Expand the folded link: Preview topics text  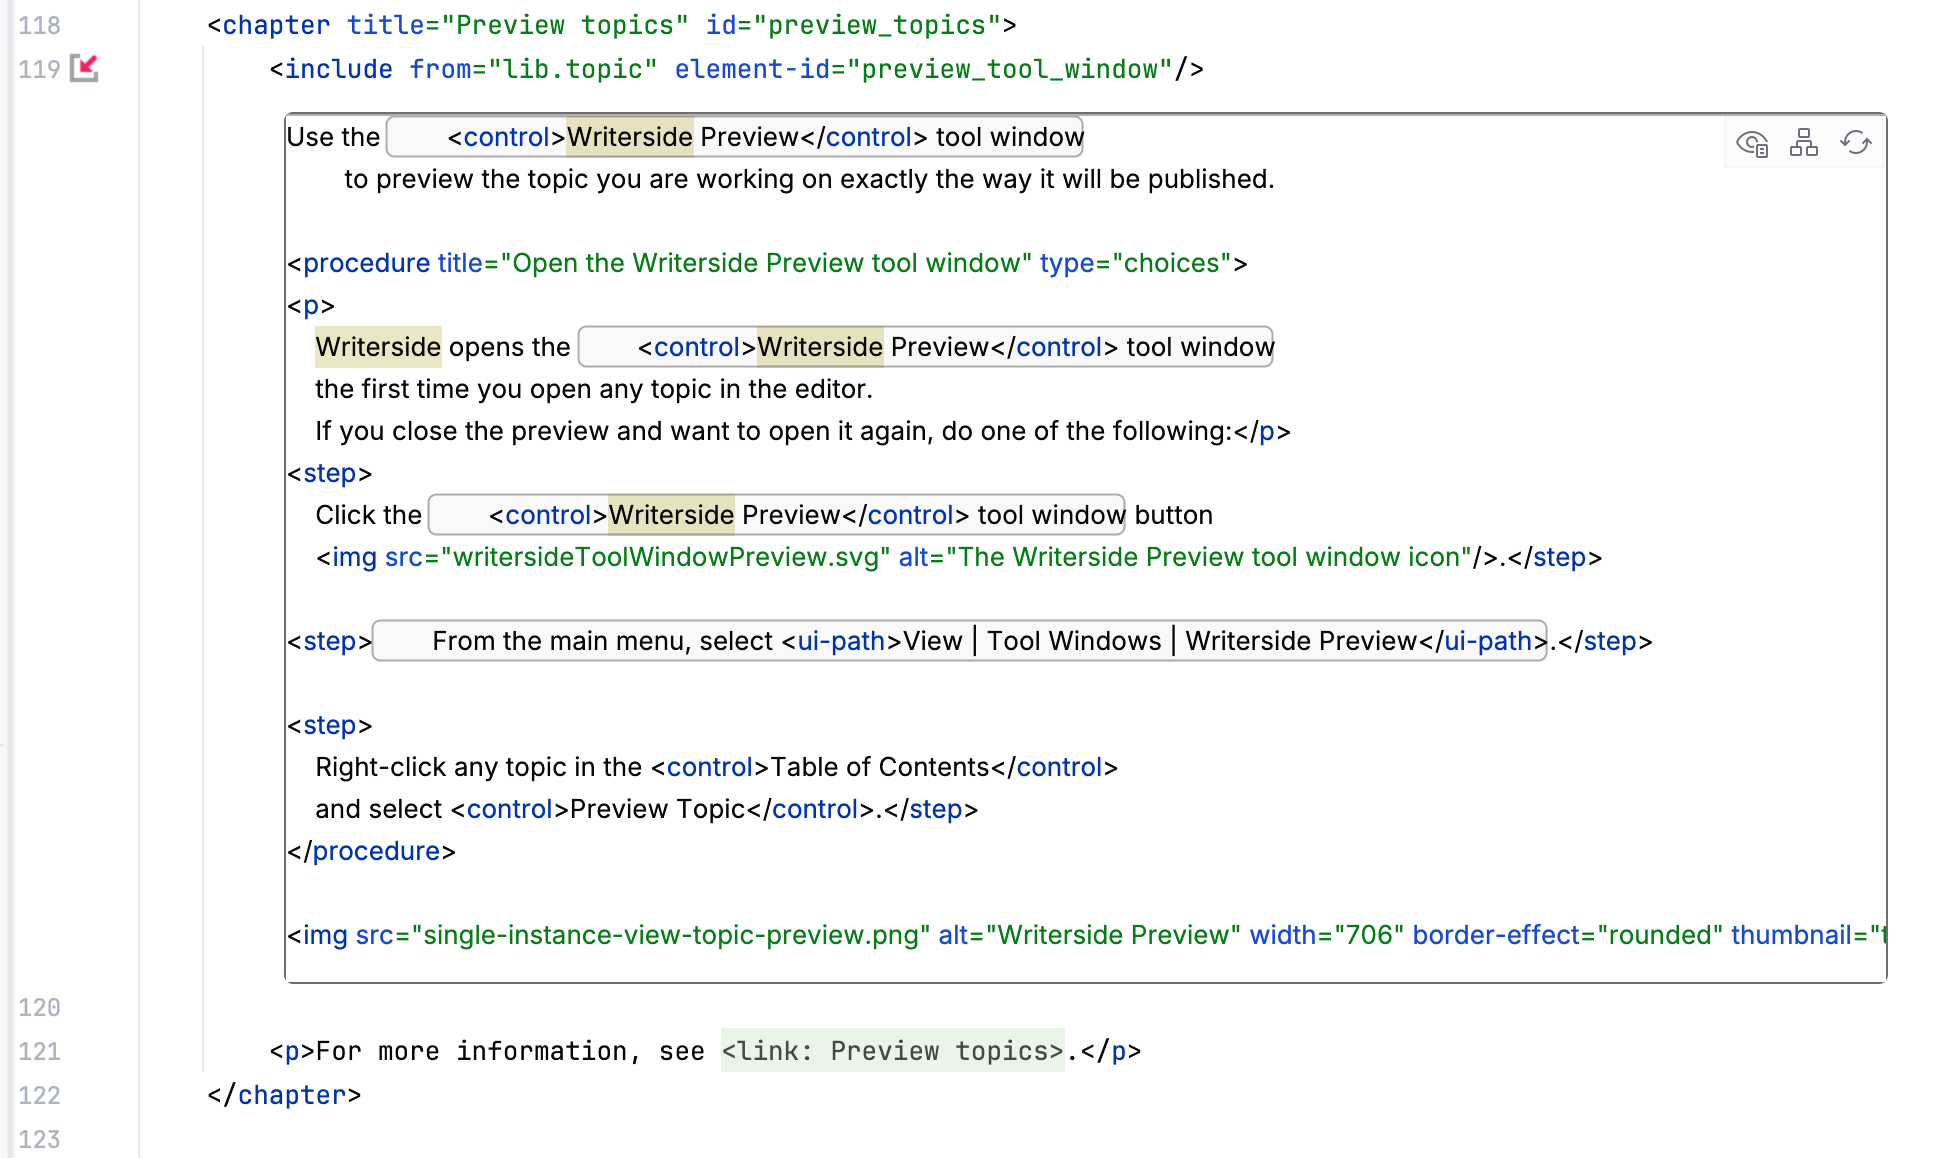[892, 1051]
